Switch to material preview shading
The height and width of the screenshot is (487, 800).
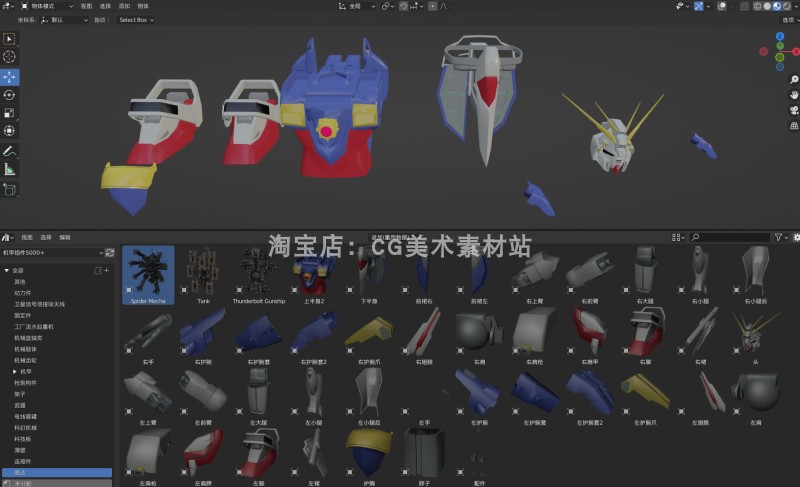(777, 6)
